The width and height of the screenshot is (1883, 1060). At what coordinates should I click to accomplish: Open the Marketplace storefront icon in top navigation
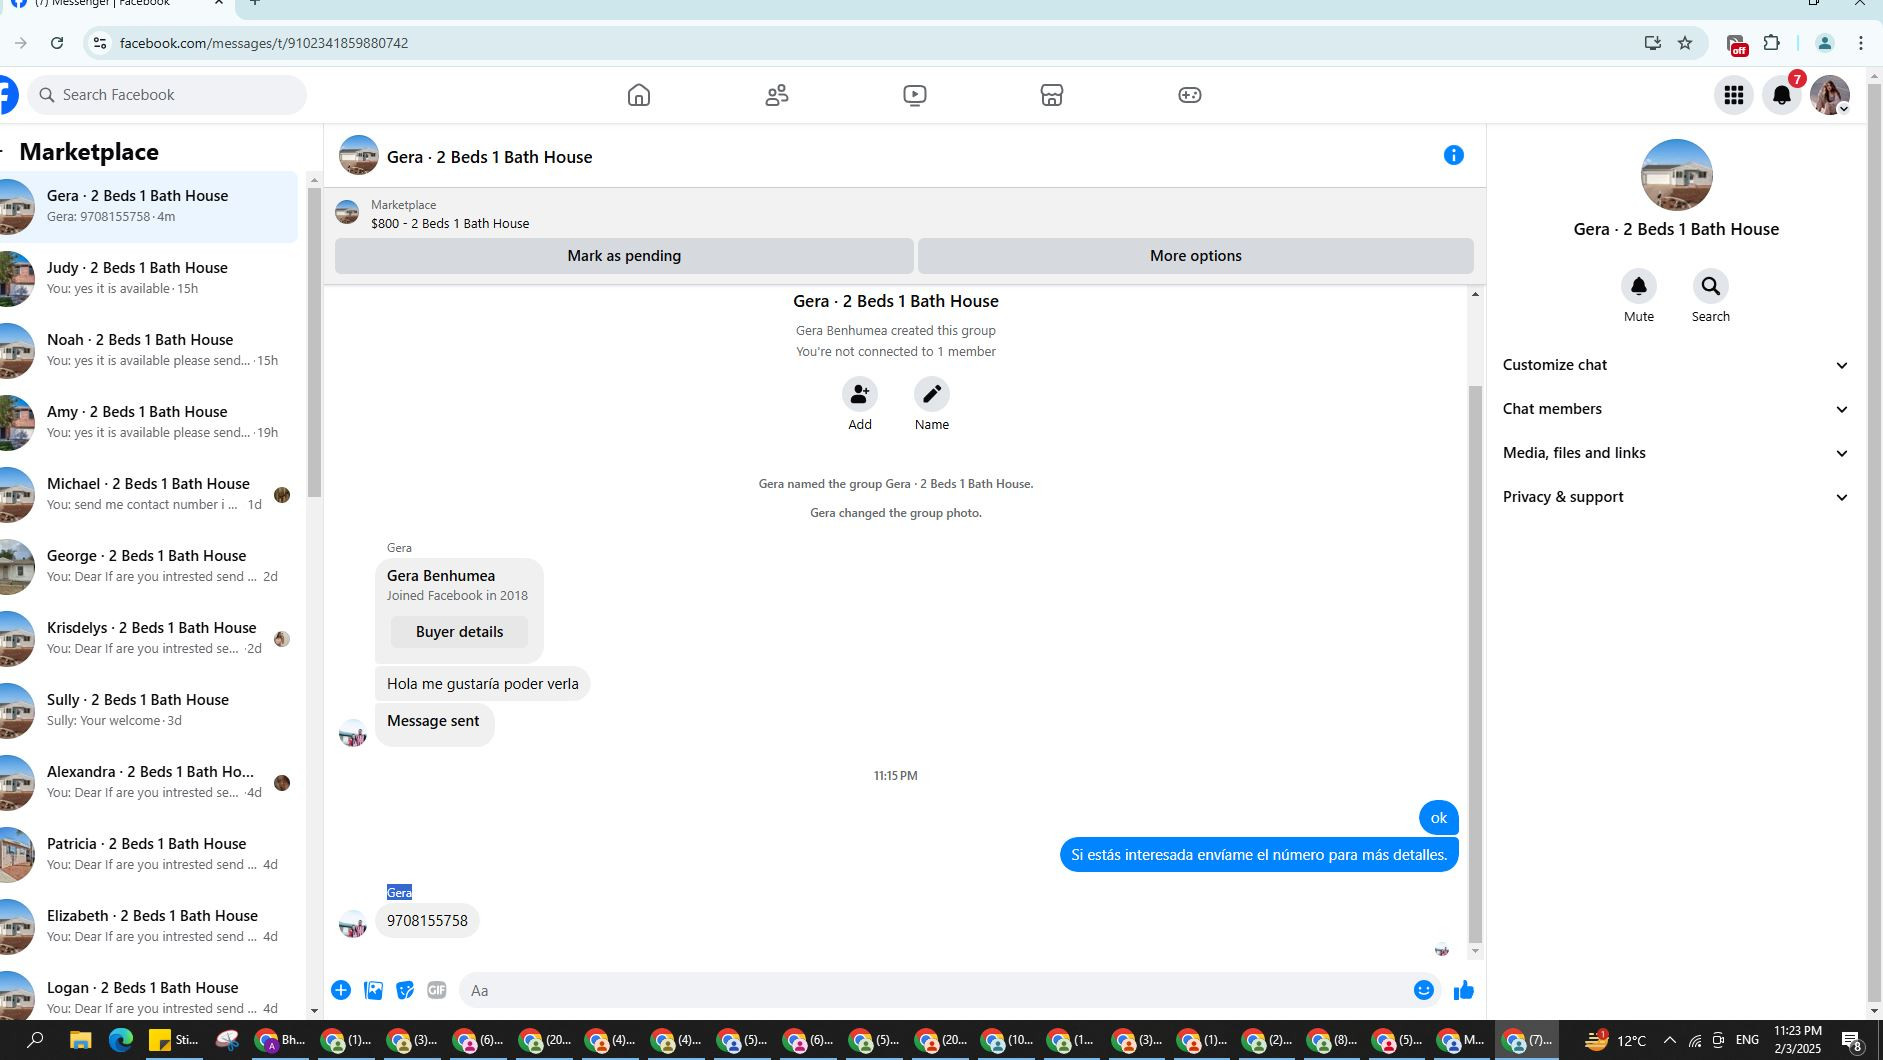(1051, 95)
